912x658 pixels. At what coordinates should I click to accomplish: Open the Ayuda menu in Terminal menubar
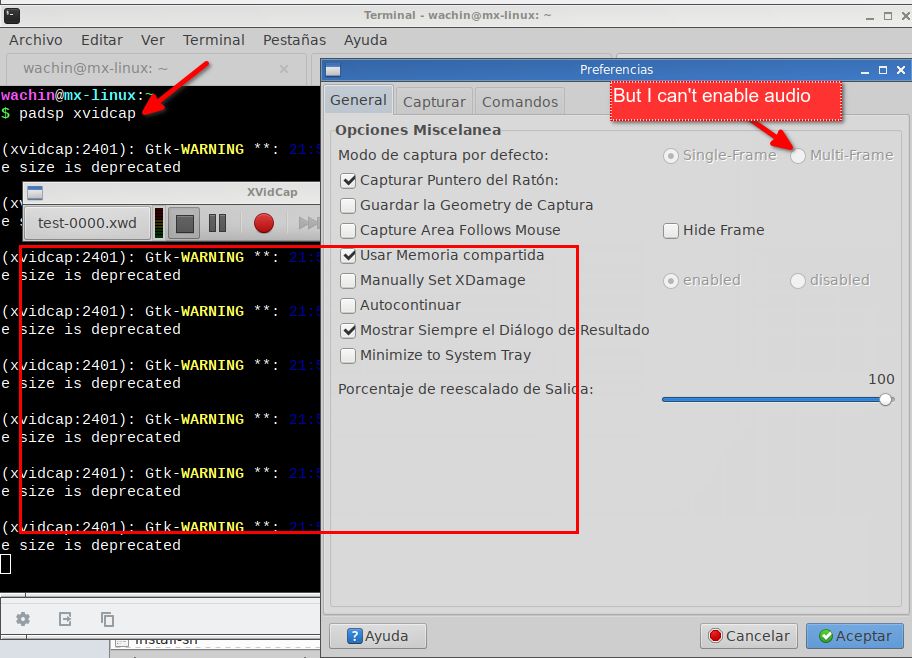(x=365, y=40)
